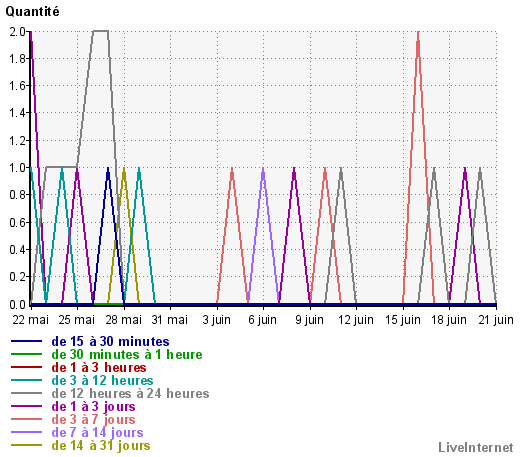Click the LiveInternet watermark text
This screenshot has width=520, height=457.
(476, 447)
